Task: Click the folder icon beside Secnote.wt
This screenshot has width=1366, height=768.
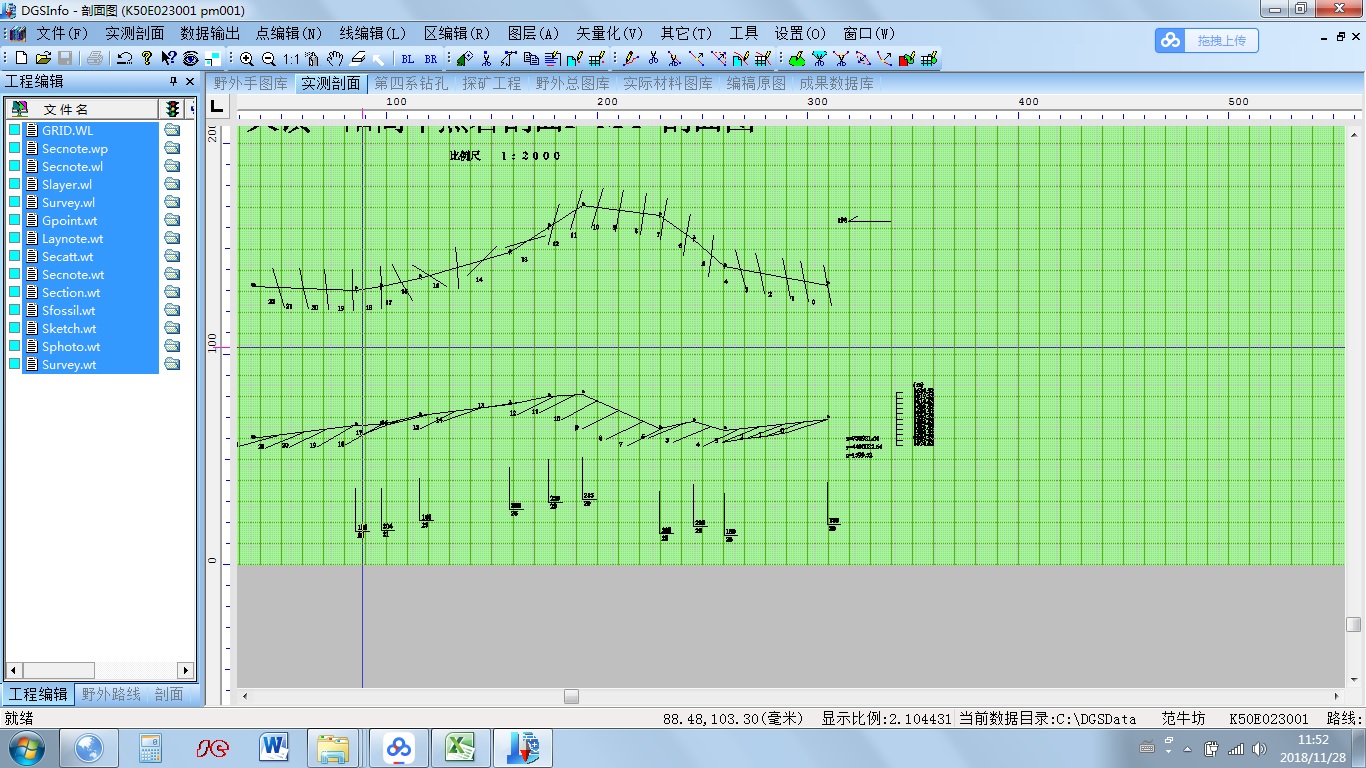Action: [x=172, y=274]
